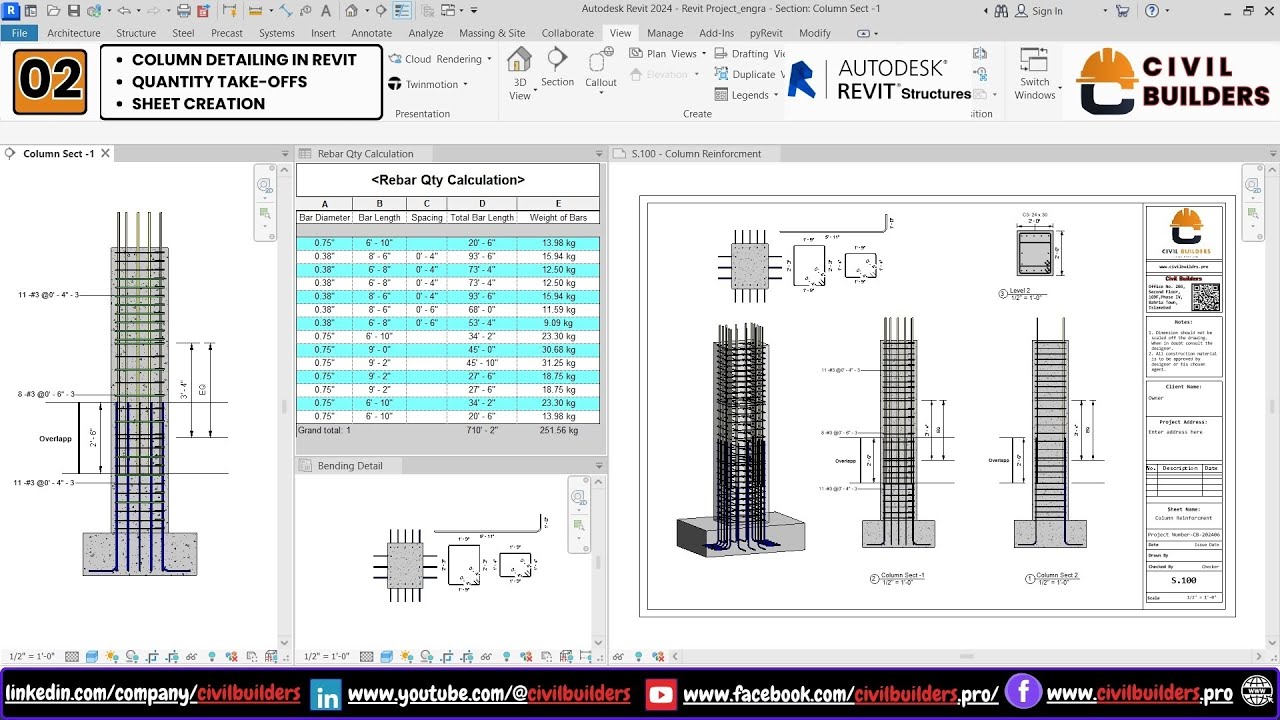The height and width of the screenshot is (720, 1280).
Task: Toggle Sun Path icon in Bending Detail view bar
Action: click(406, 656)
